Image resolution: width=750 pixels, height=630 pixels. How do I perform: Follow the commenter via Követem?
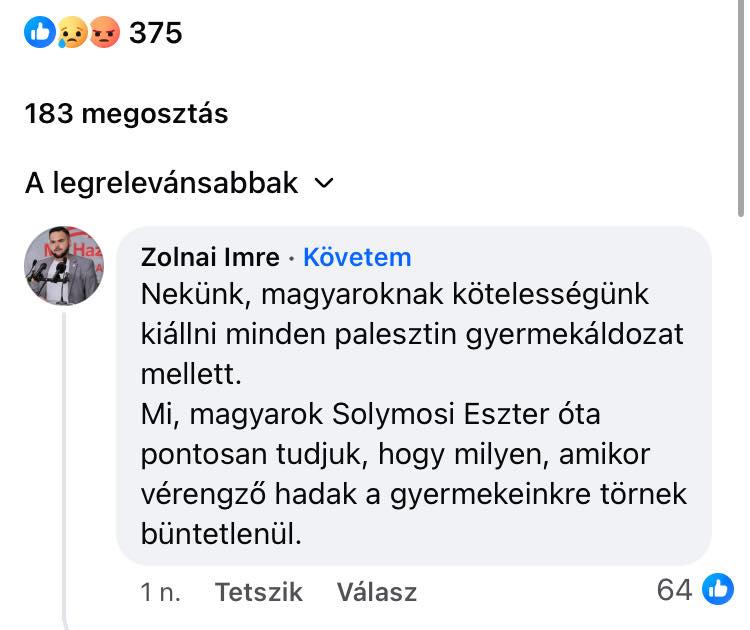[x=357, y=258]
